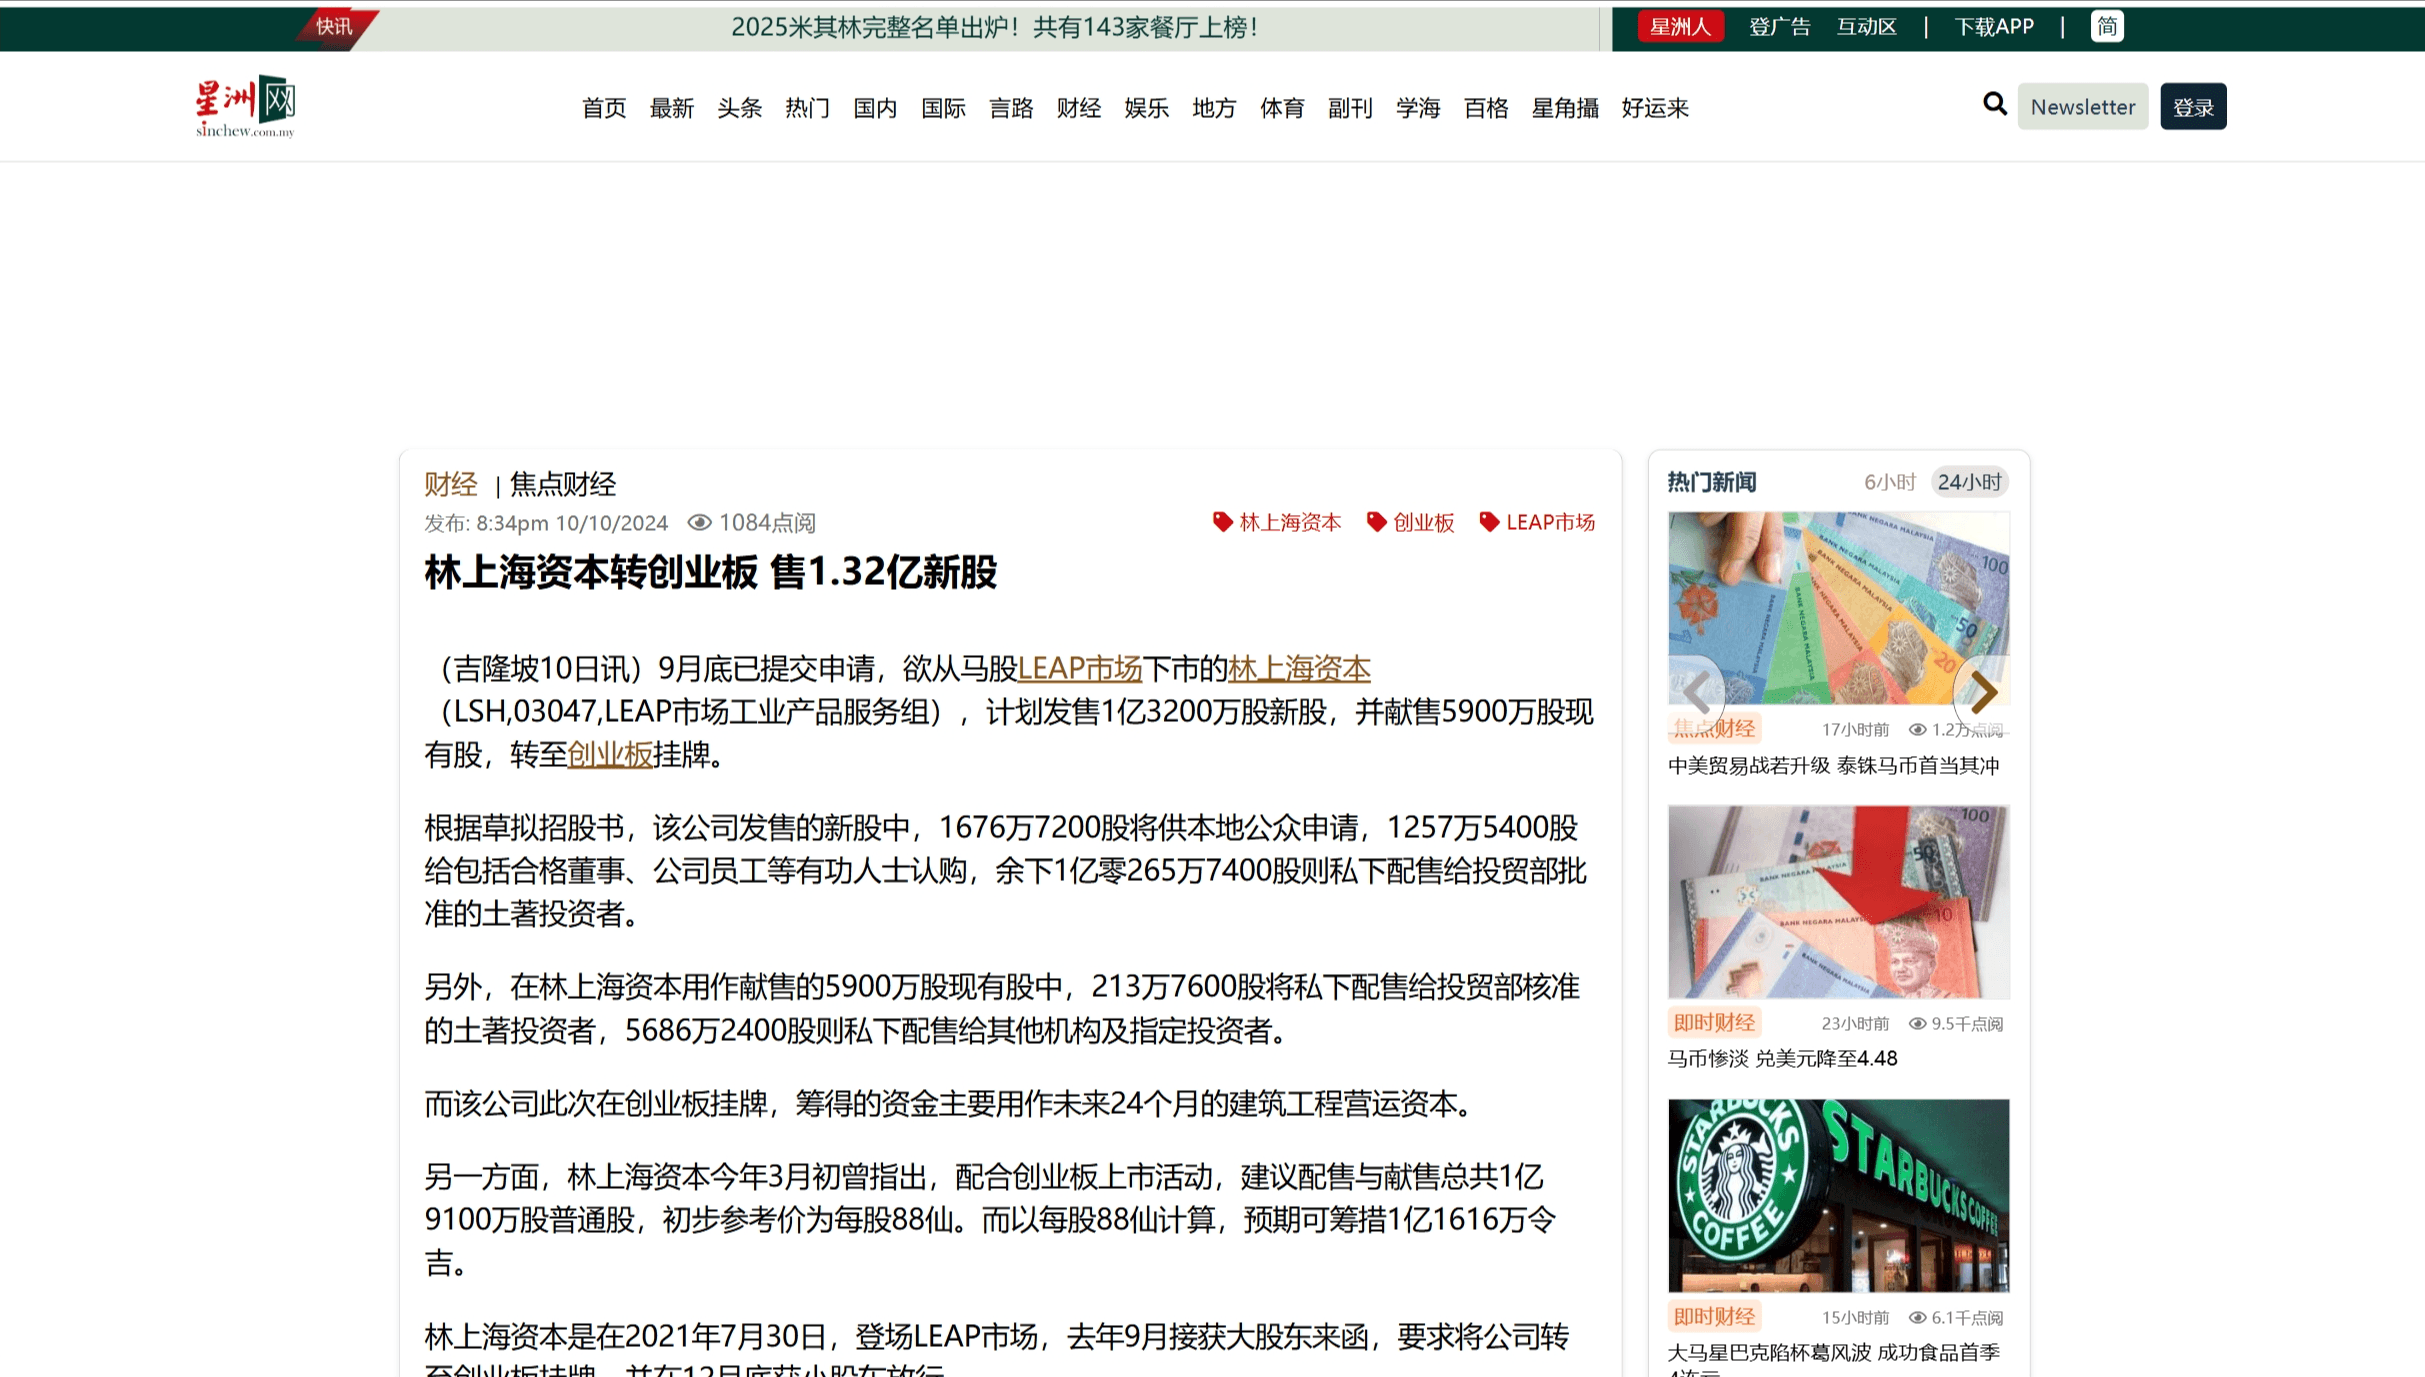Click the tag icon beside LEAP市场
Image resolution: width=2425 pixels, height=1377 pixels.
[1489, 522]
